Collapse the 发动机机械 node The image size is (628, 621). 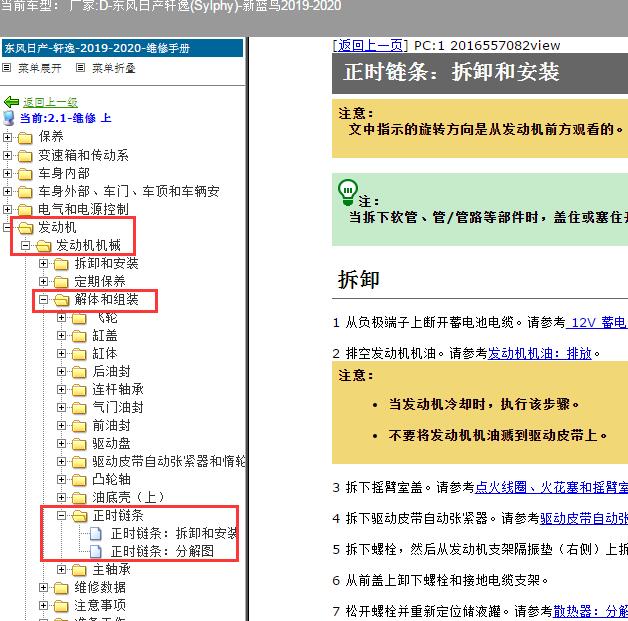25,245
